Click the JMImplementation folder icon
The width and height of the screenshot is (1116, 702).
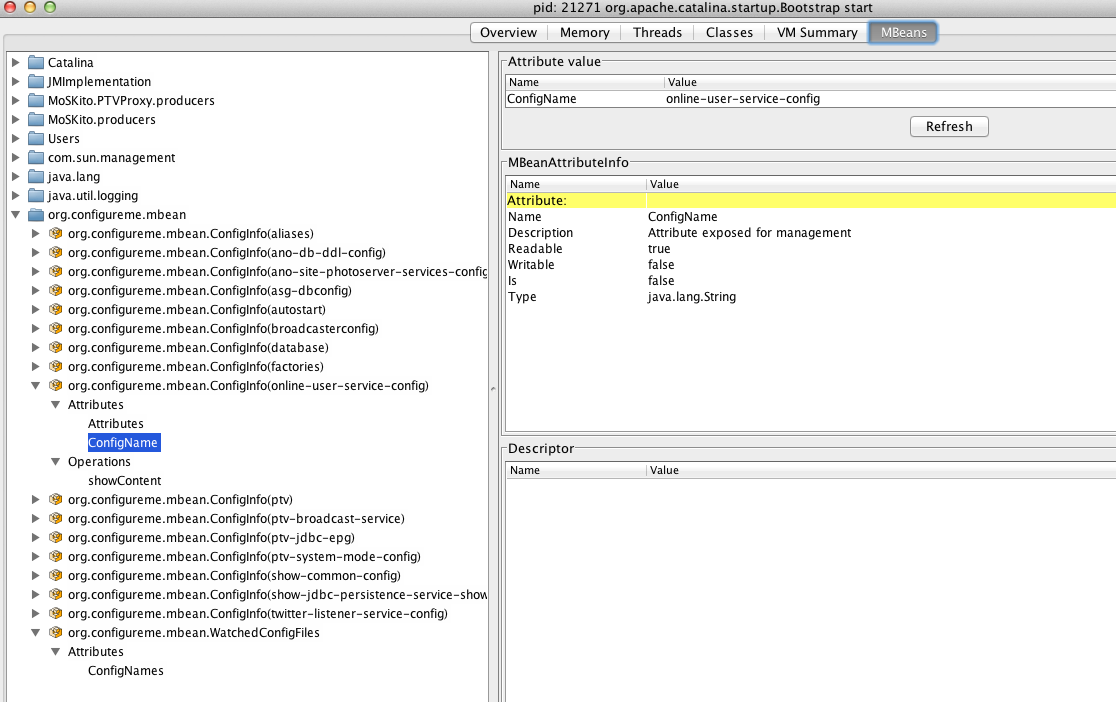pyautogui.click(x=36, y=81)
